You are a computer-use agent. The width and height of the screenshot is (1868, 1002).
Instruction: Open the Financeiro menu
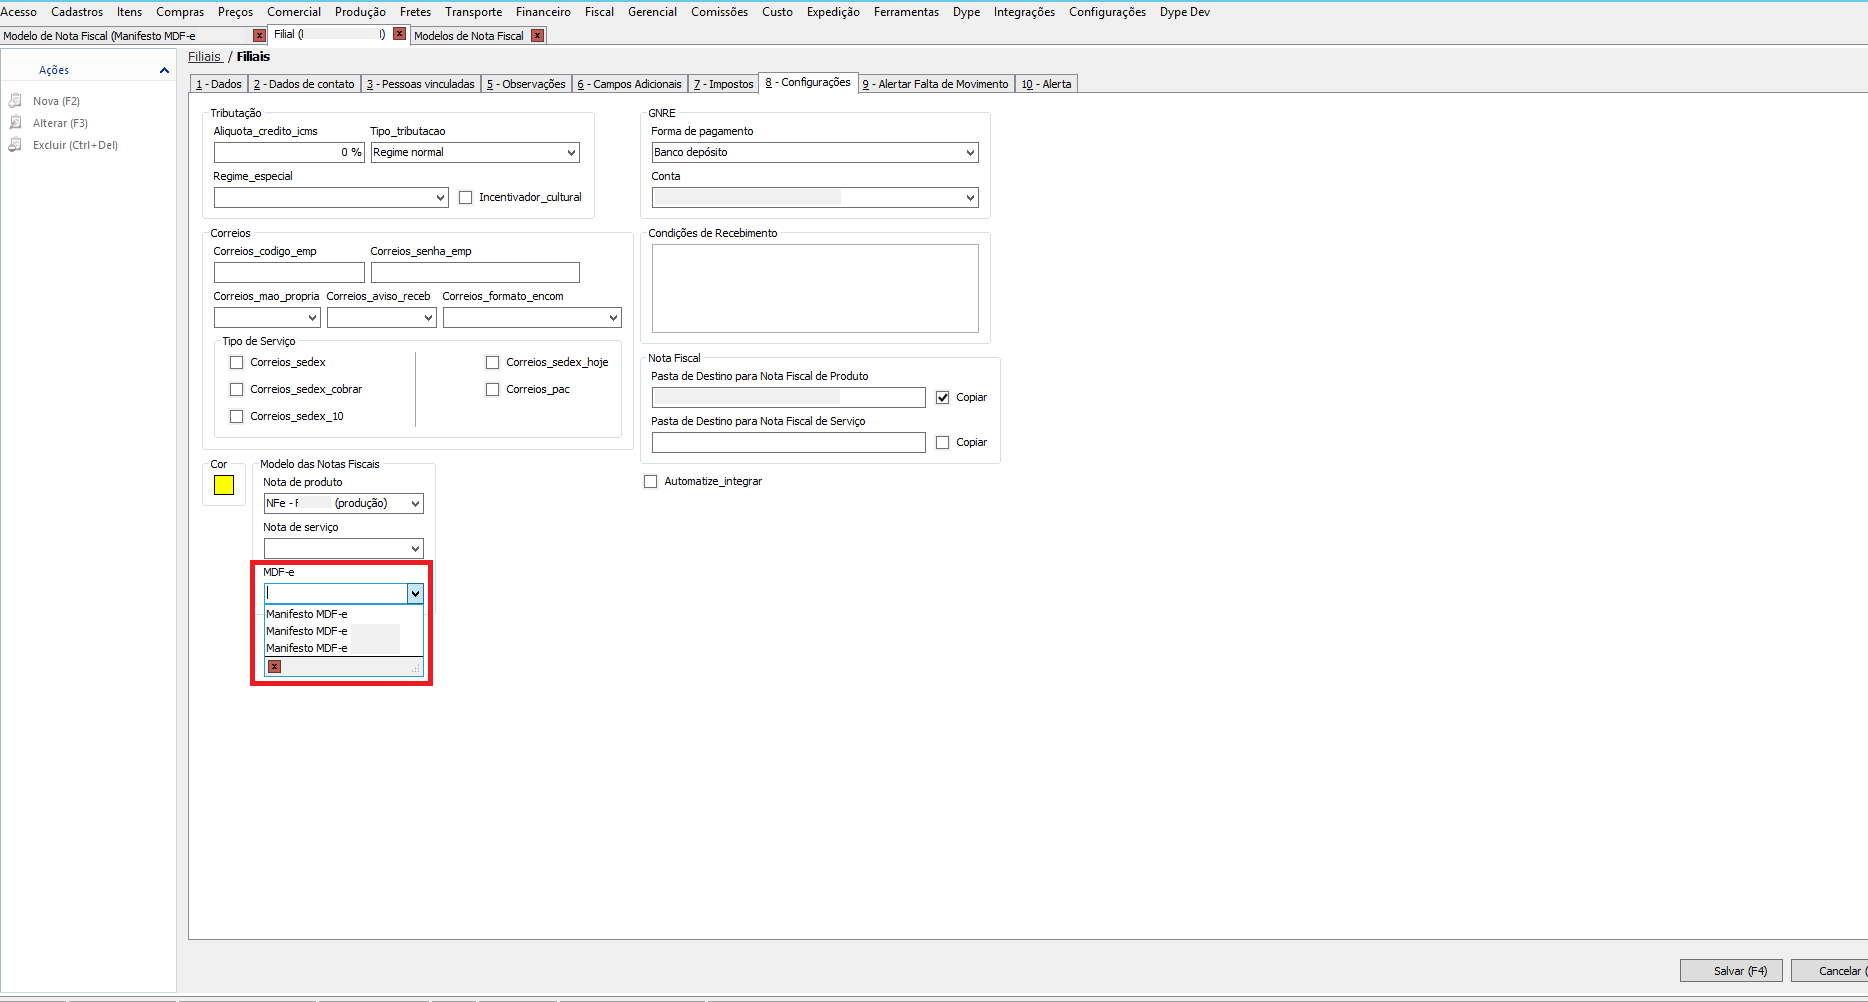pyautogui.click(x=543, y=12)
